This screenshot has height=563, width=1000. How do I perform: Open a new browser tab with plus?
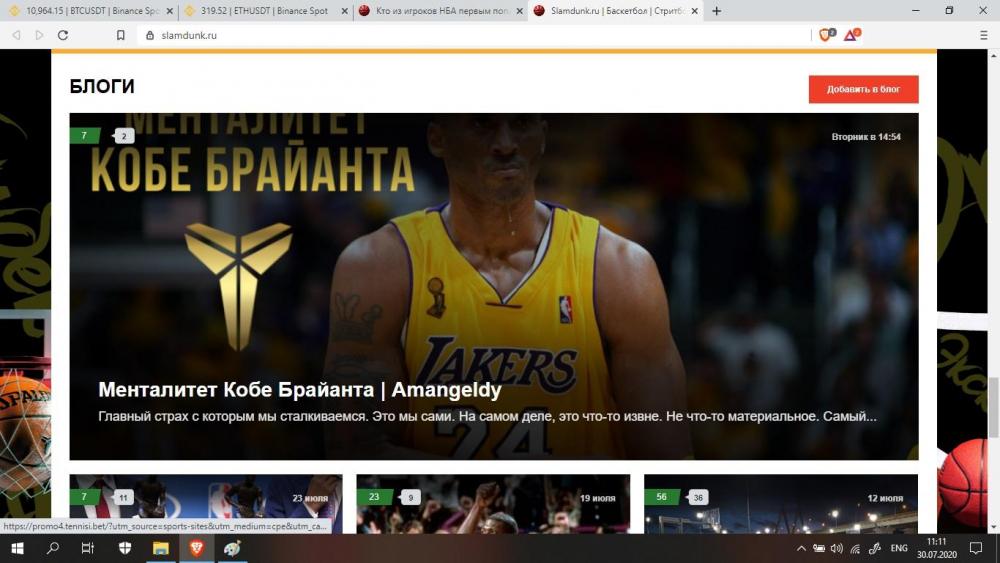point(717,11)
